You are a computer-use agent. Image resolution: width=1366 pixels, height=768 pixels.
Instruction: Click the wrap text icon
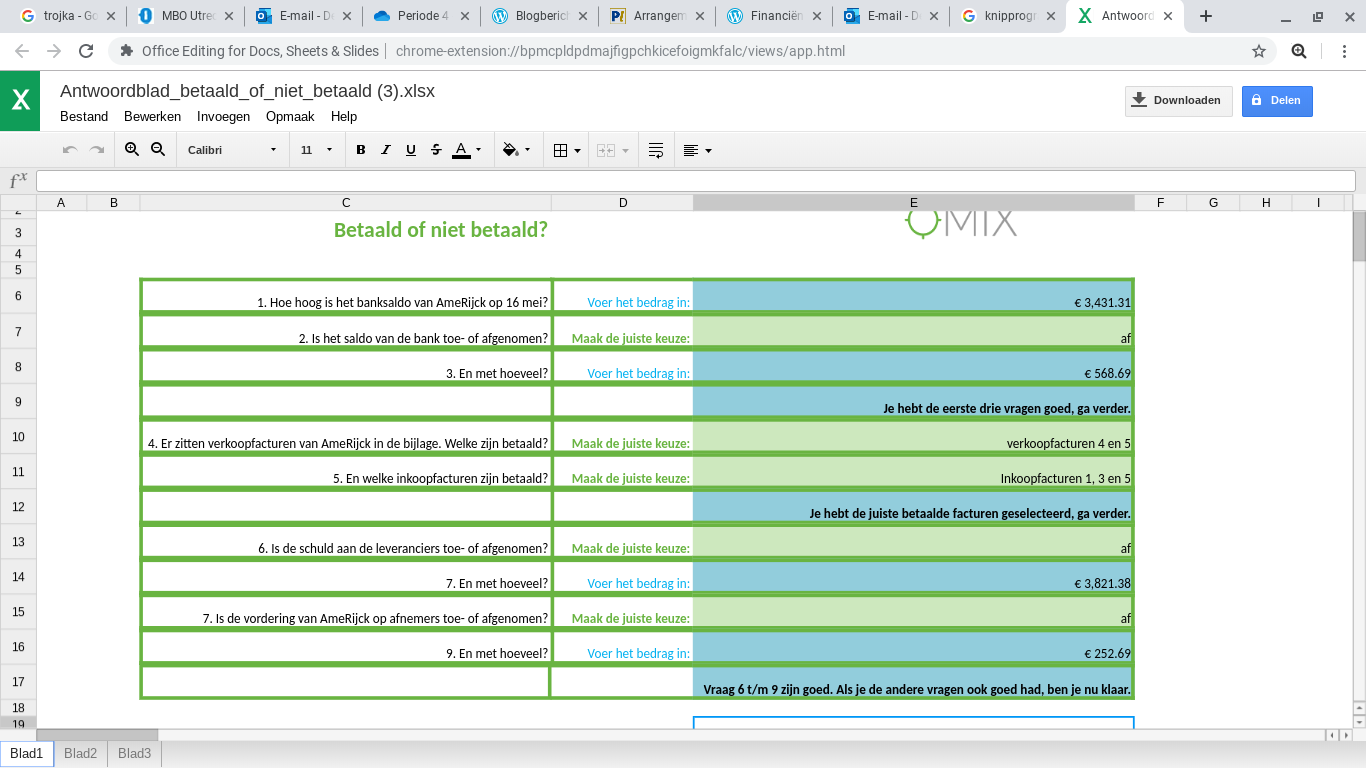click(x=656, y=150)
